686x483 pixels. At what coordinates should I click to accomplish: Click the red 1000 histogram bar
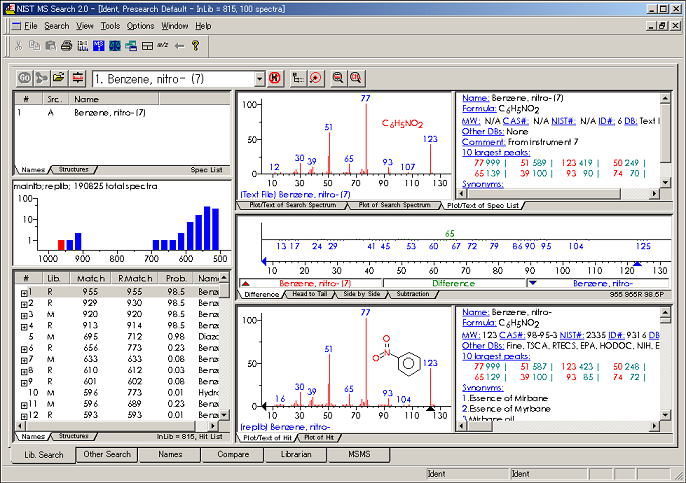[x=61, y=245]
